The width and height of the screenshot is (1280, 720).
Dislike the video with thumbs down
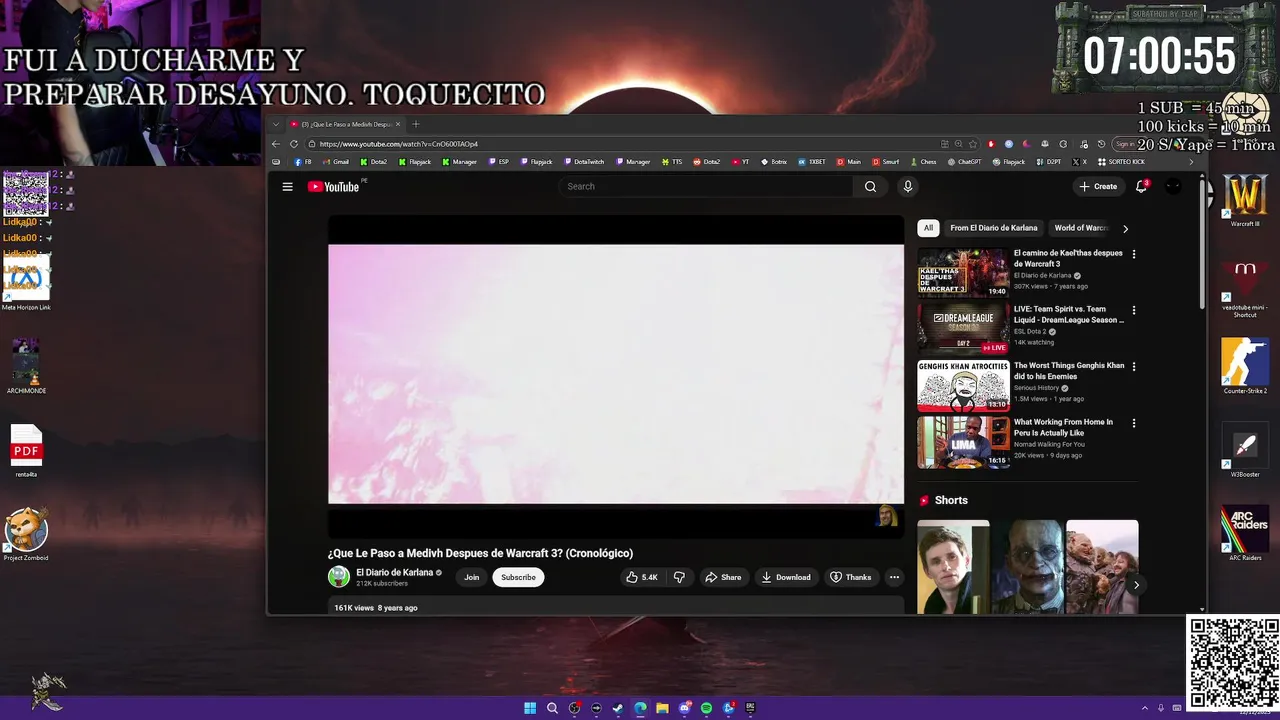point(679,577)
